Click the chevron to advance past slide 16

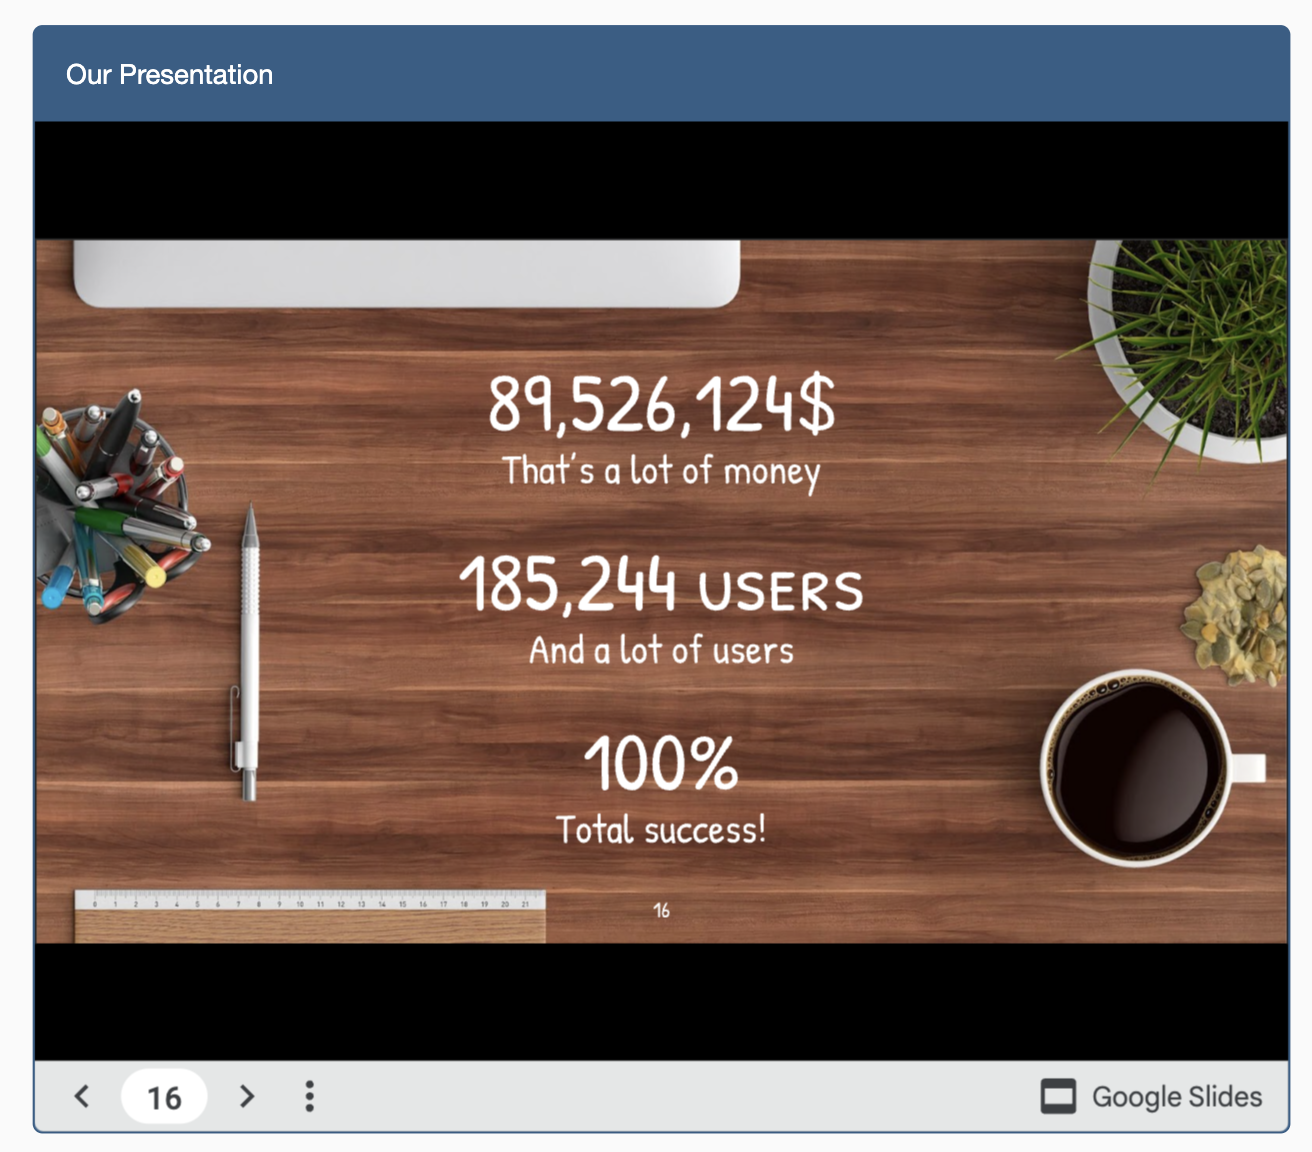(x=246, y=1096)
